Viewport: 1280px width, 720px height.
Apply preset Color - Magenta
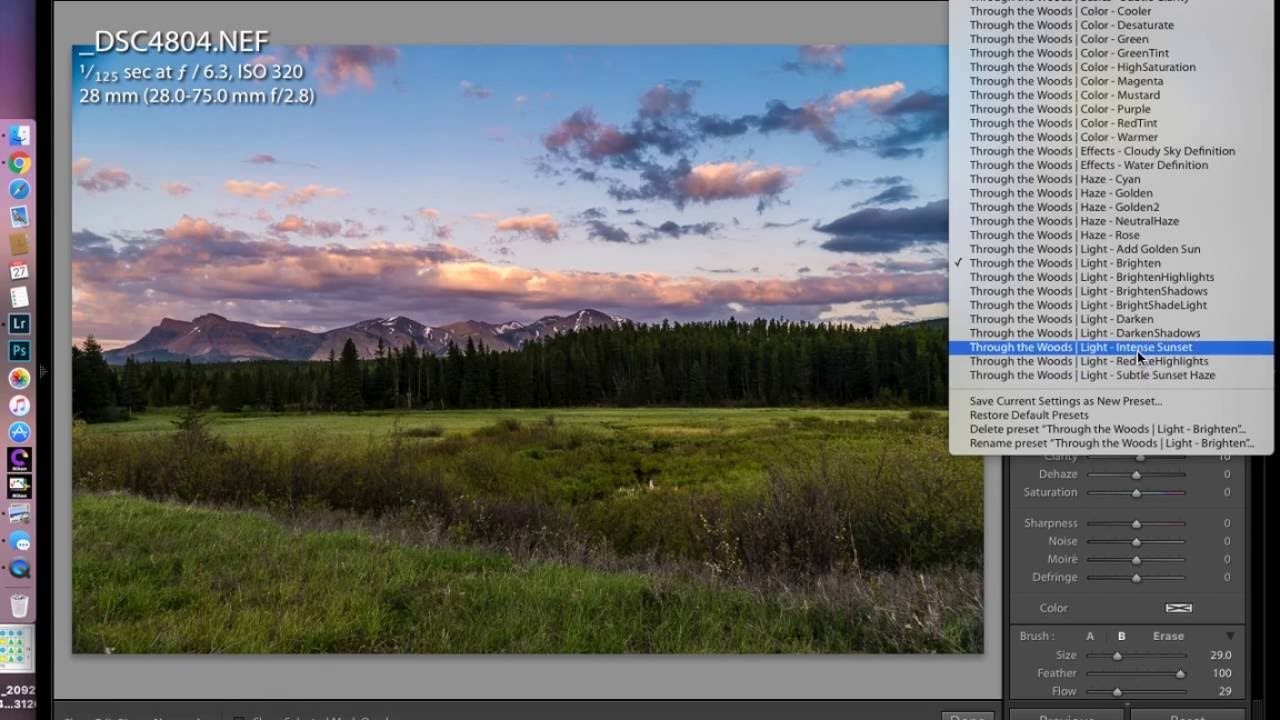click(x=1110, y=81)
